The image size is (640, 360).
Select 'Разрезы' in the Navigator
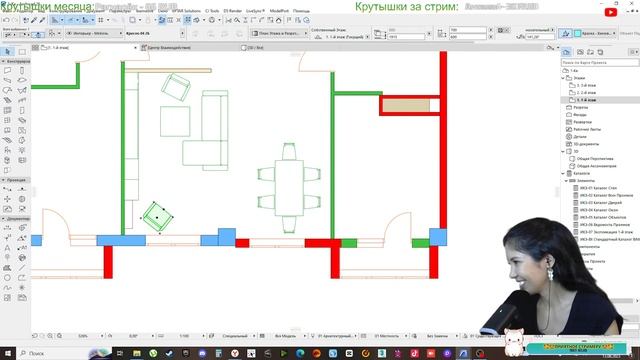pos(580,107)
